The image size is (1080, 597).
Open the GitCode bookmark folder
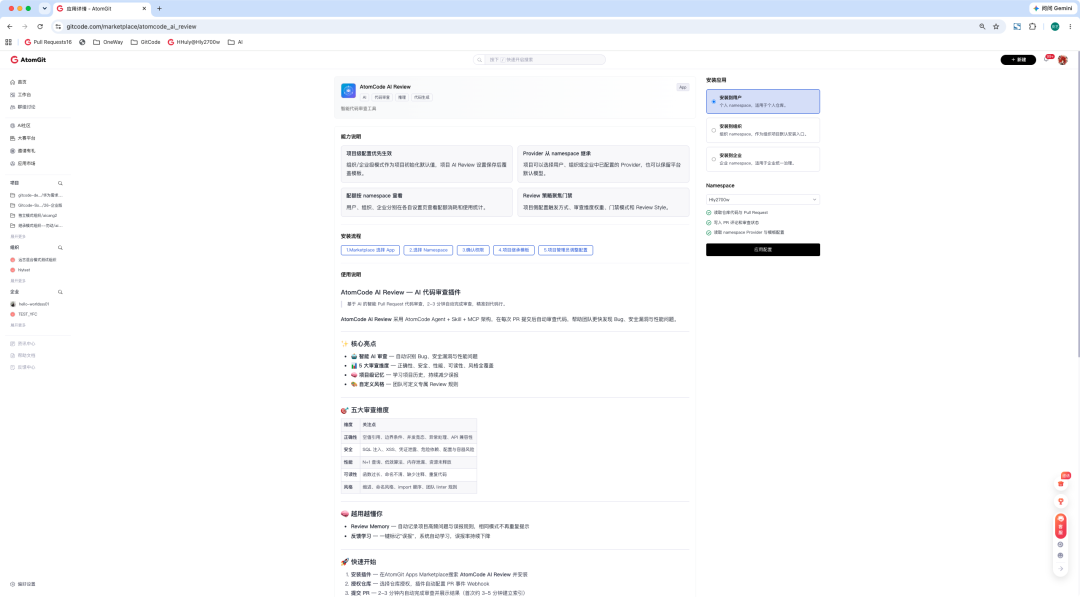[145, 42]
